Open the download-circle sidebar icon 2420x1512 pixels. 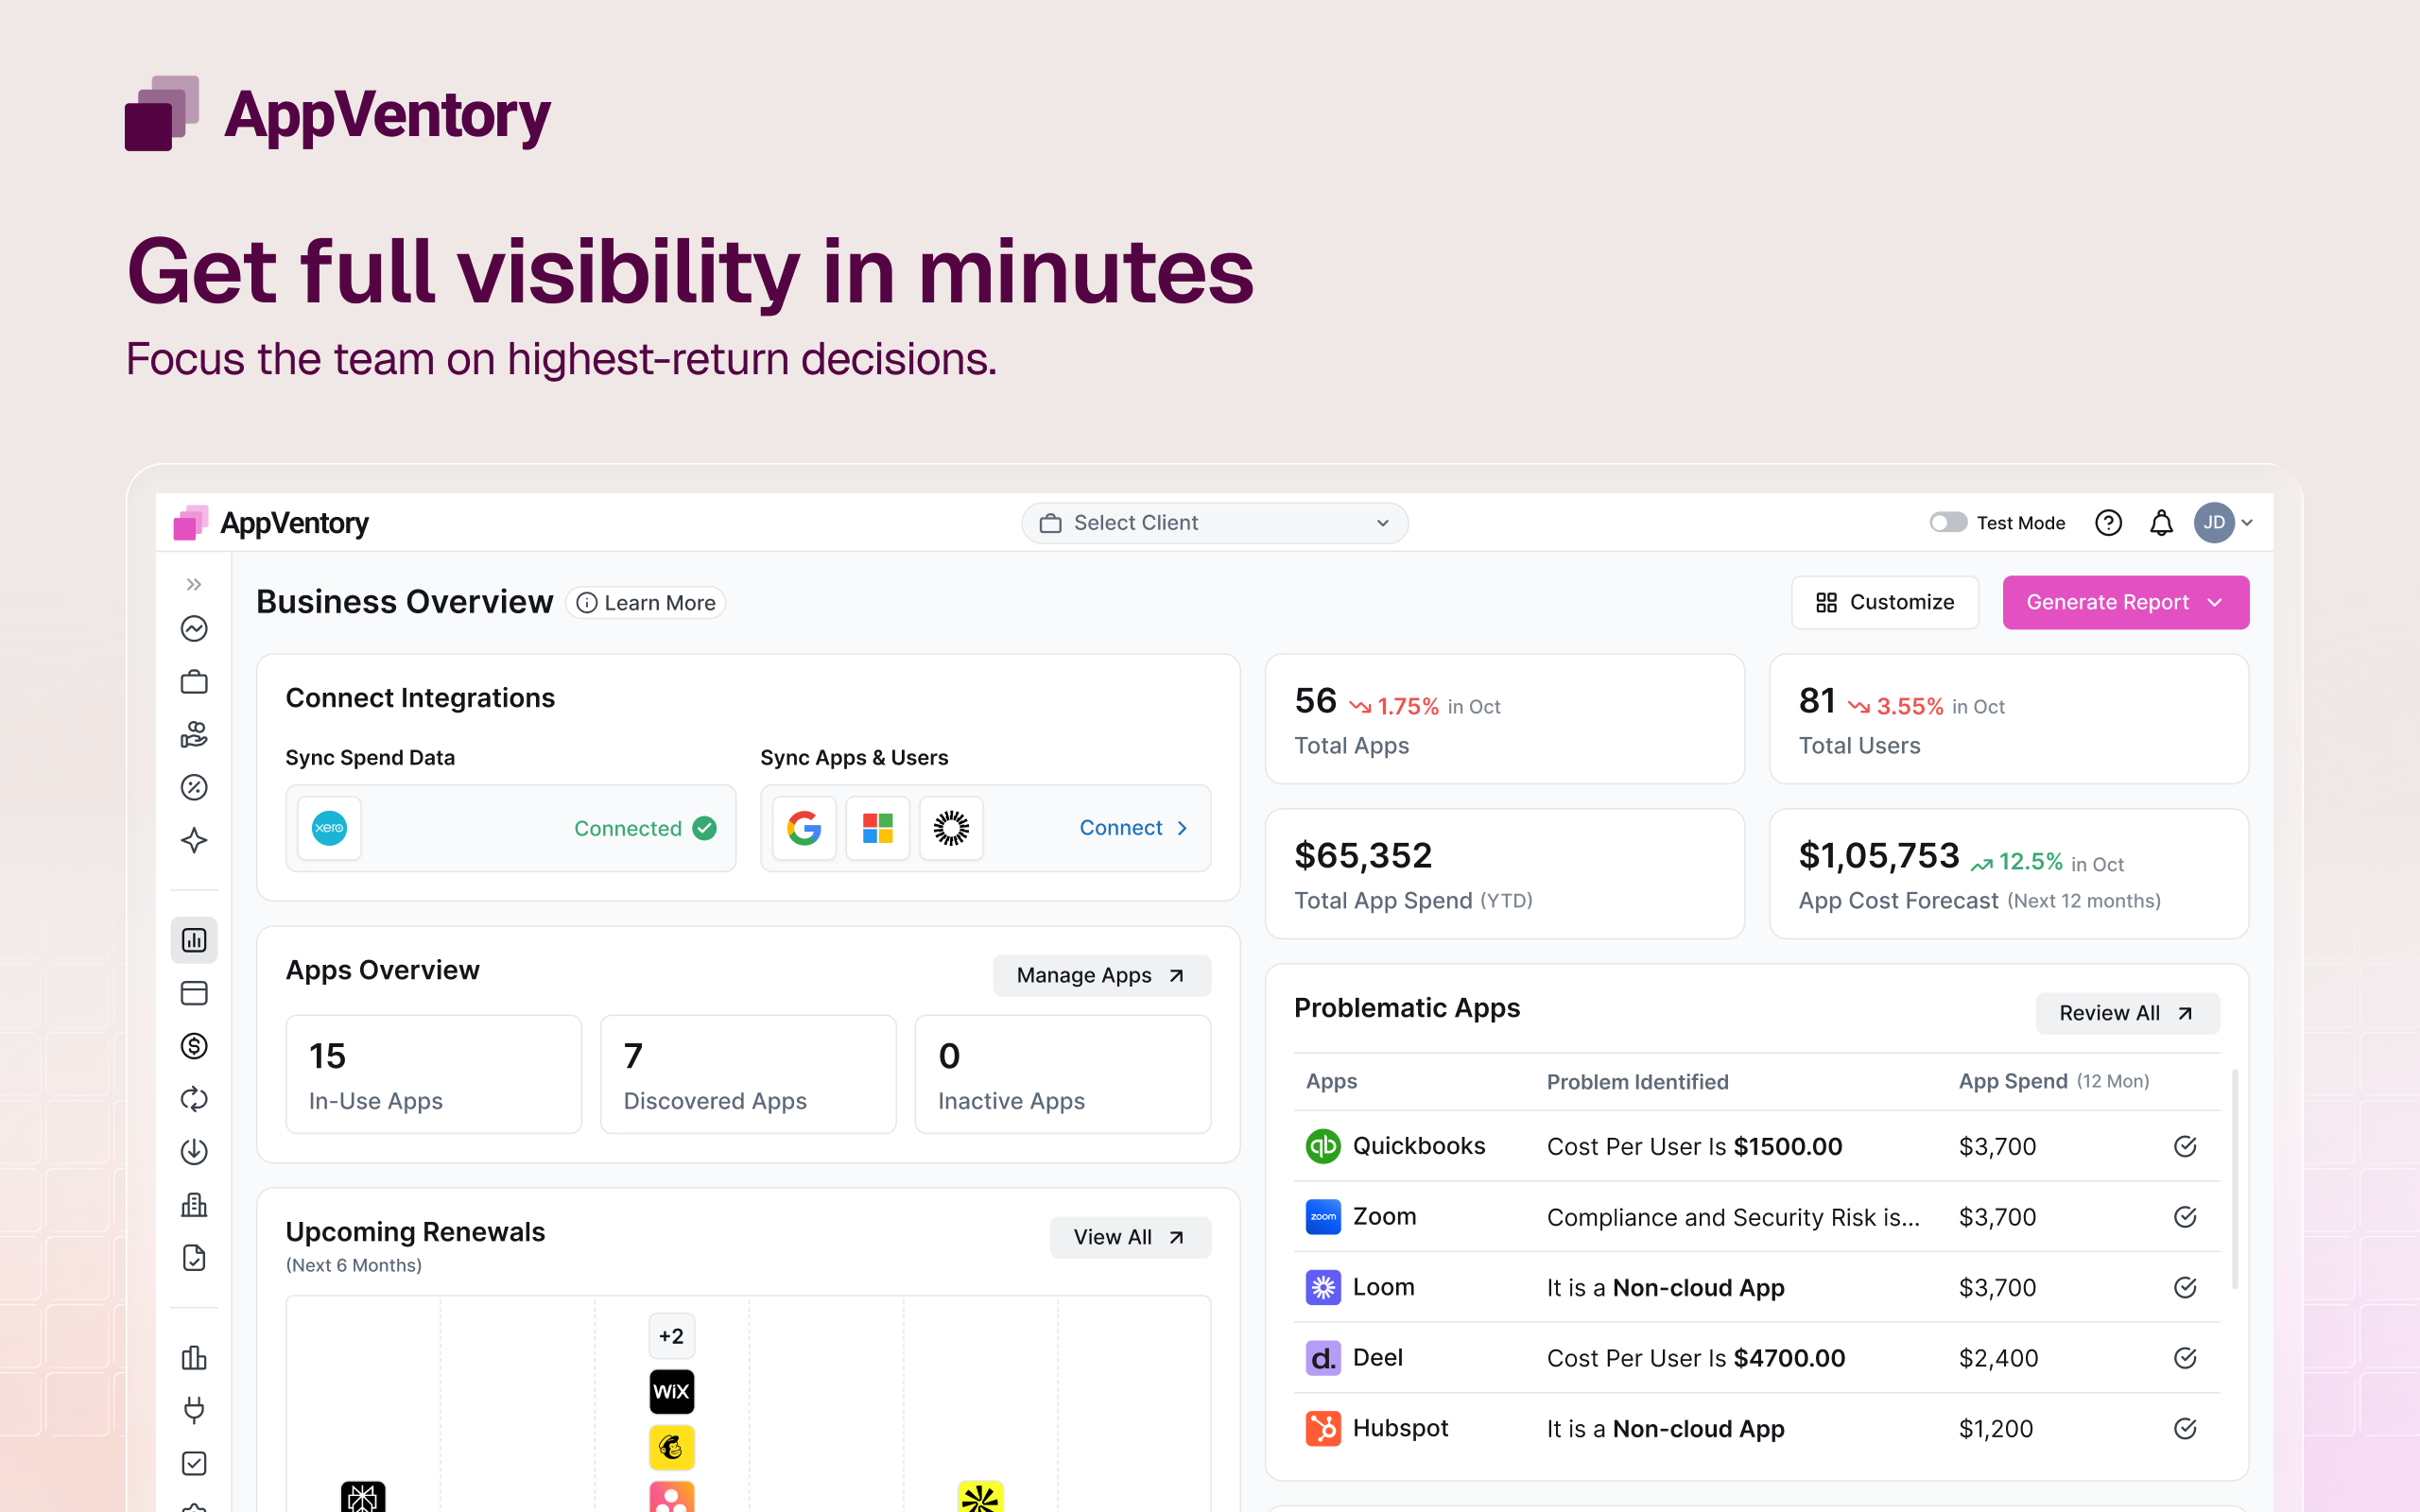tap(194, 1152)
